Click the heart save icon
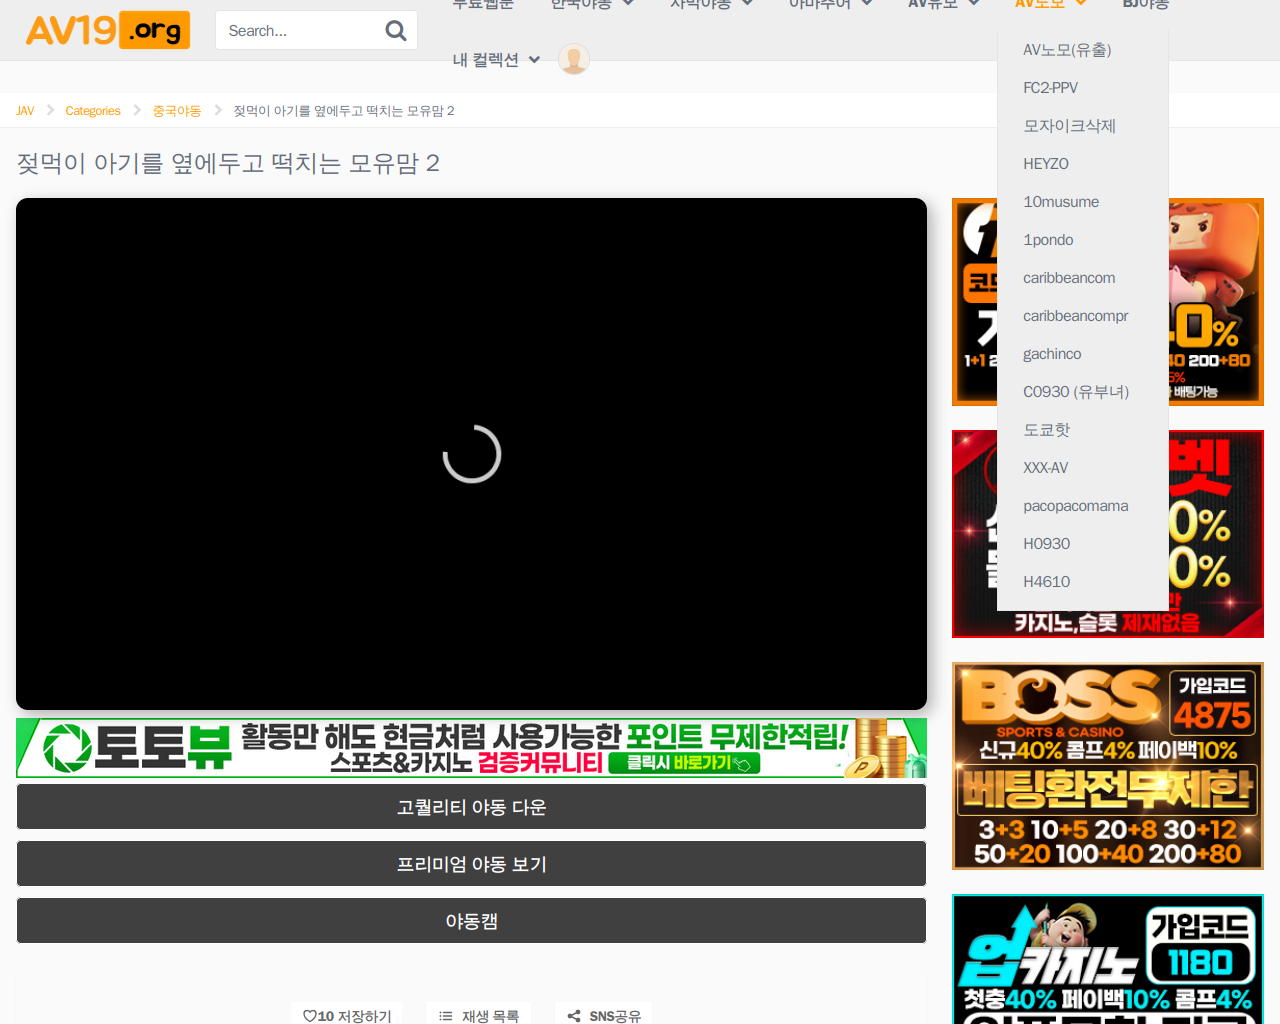1280x1024 pixels. click(x=310, y=1016)
